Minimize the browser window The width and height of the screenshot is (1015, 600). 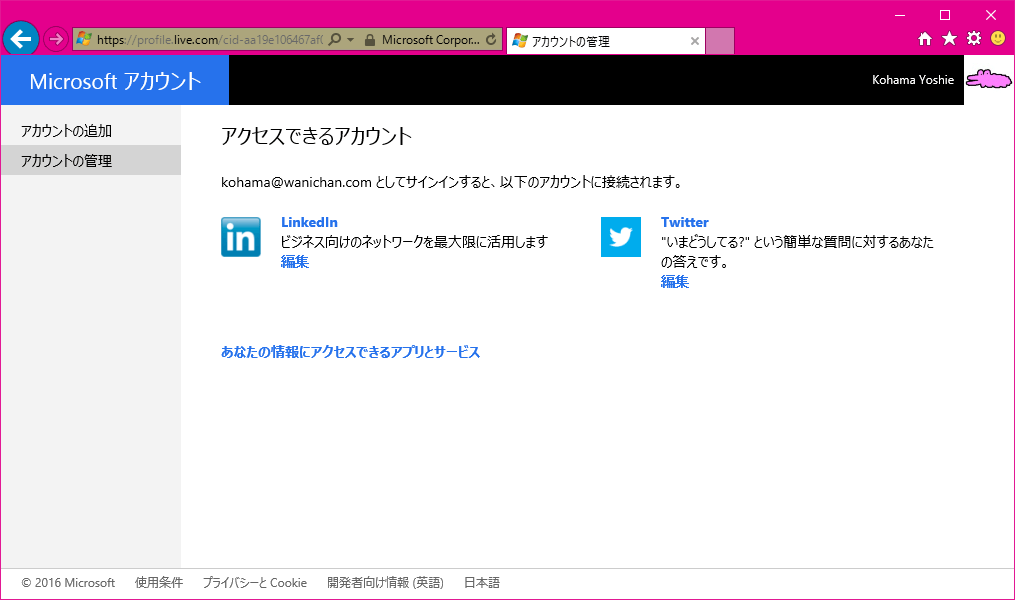point(900,15)
